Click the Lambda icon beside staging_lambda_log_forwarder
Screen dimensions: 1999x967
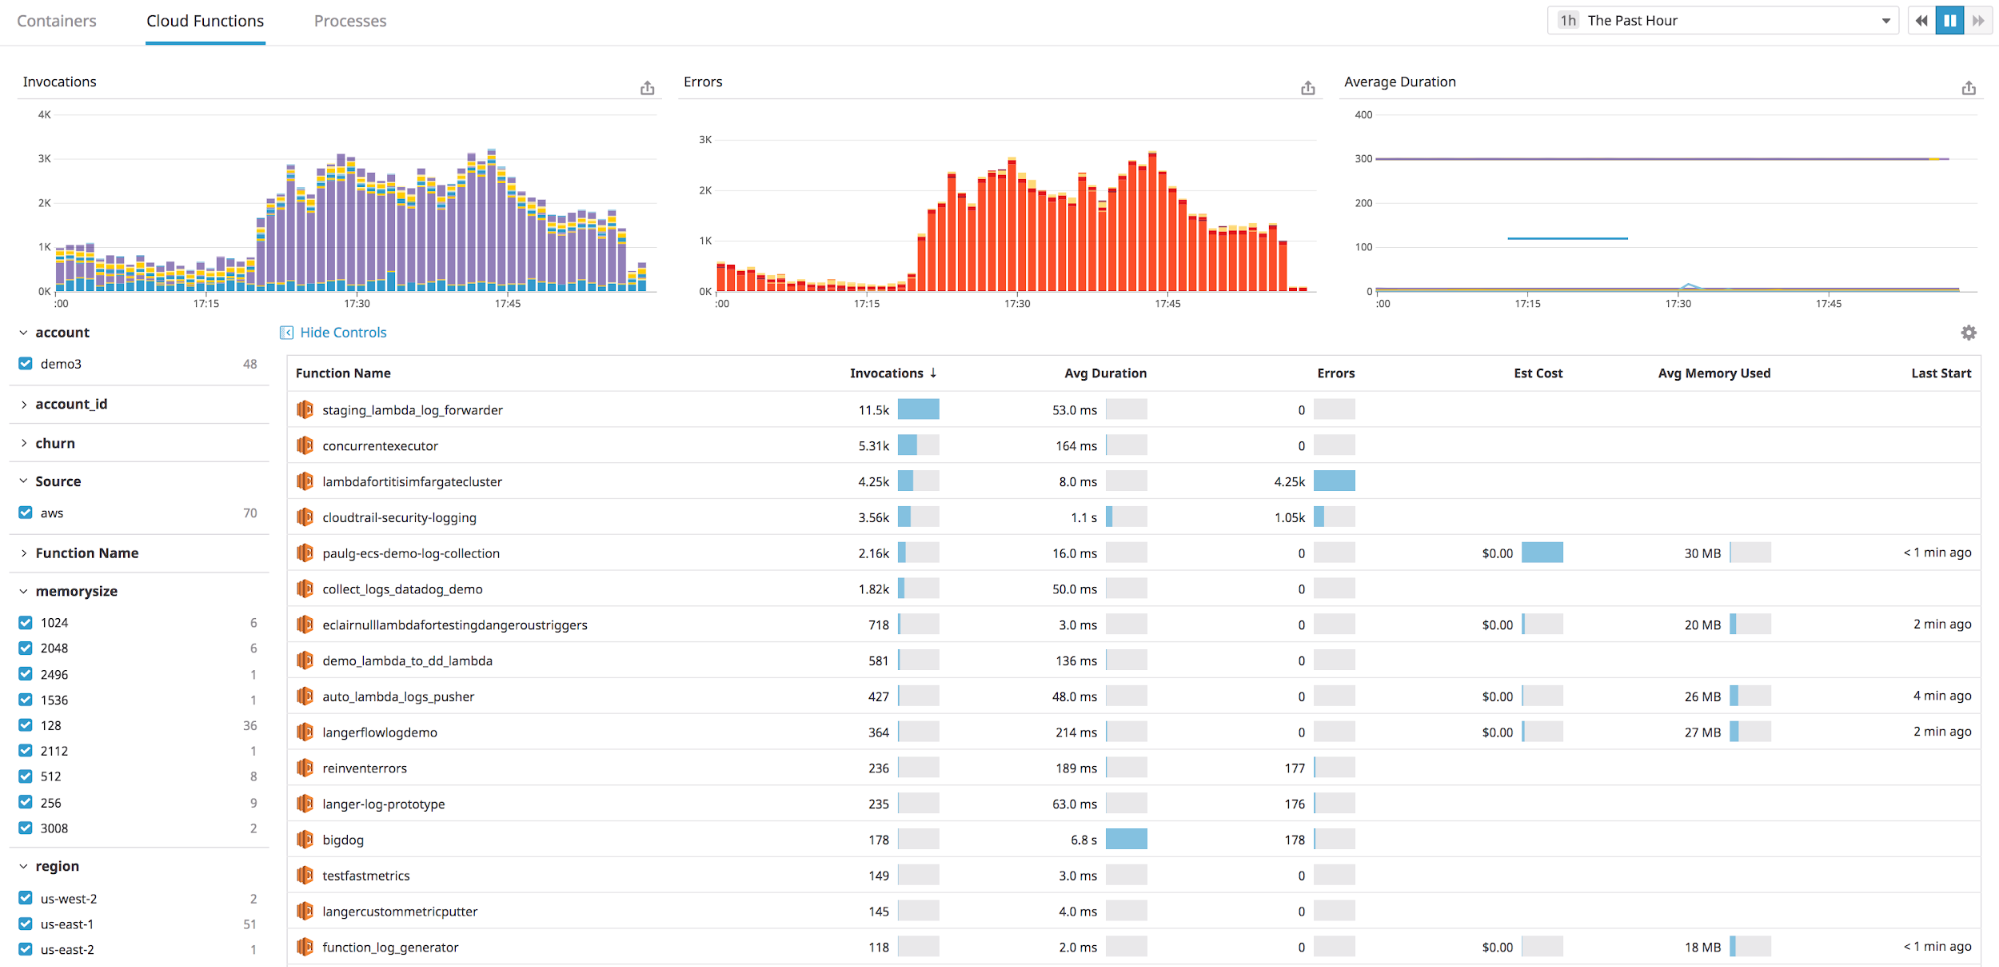click(x=304, y=409)
